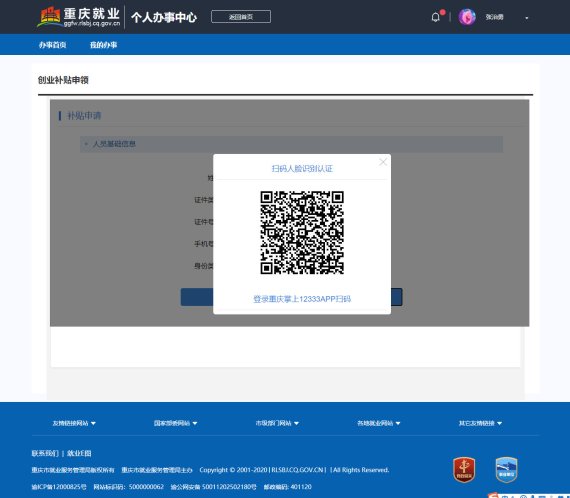The height and width of the screenshot is (498, 570).
Task: Open the 办事首页 tab
Action: [x=52, y=45]
